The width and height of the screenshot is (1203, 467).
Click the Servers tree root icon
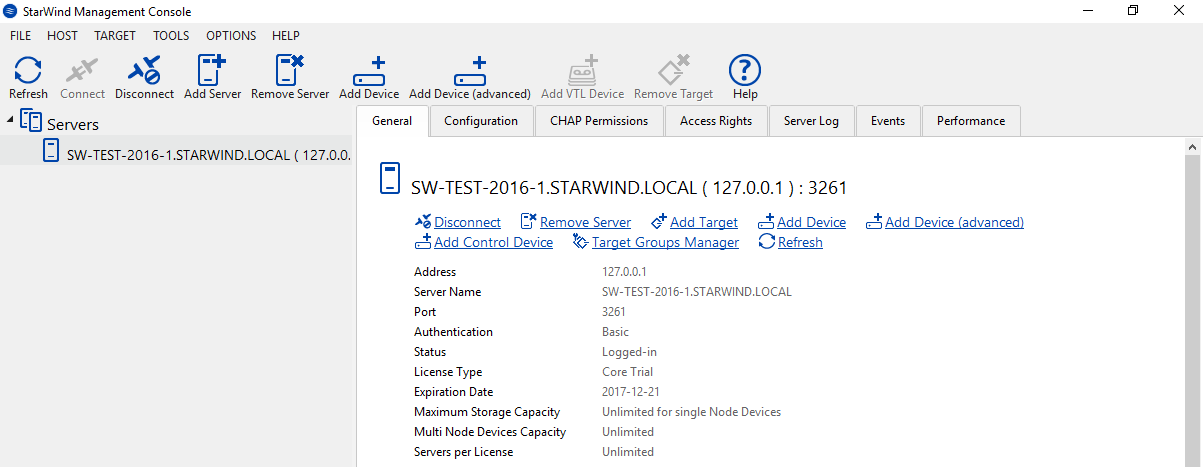31,122
